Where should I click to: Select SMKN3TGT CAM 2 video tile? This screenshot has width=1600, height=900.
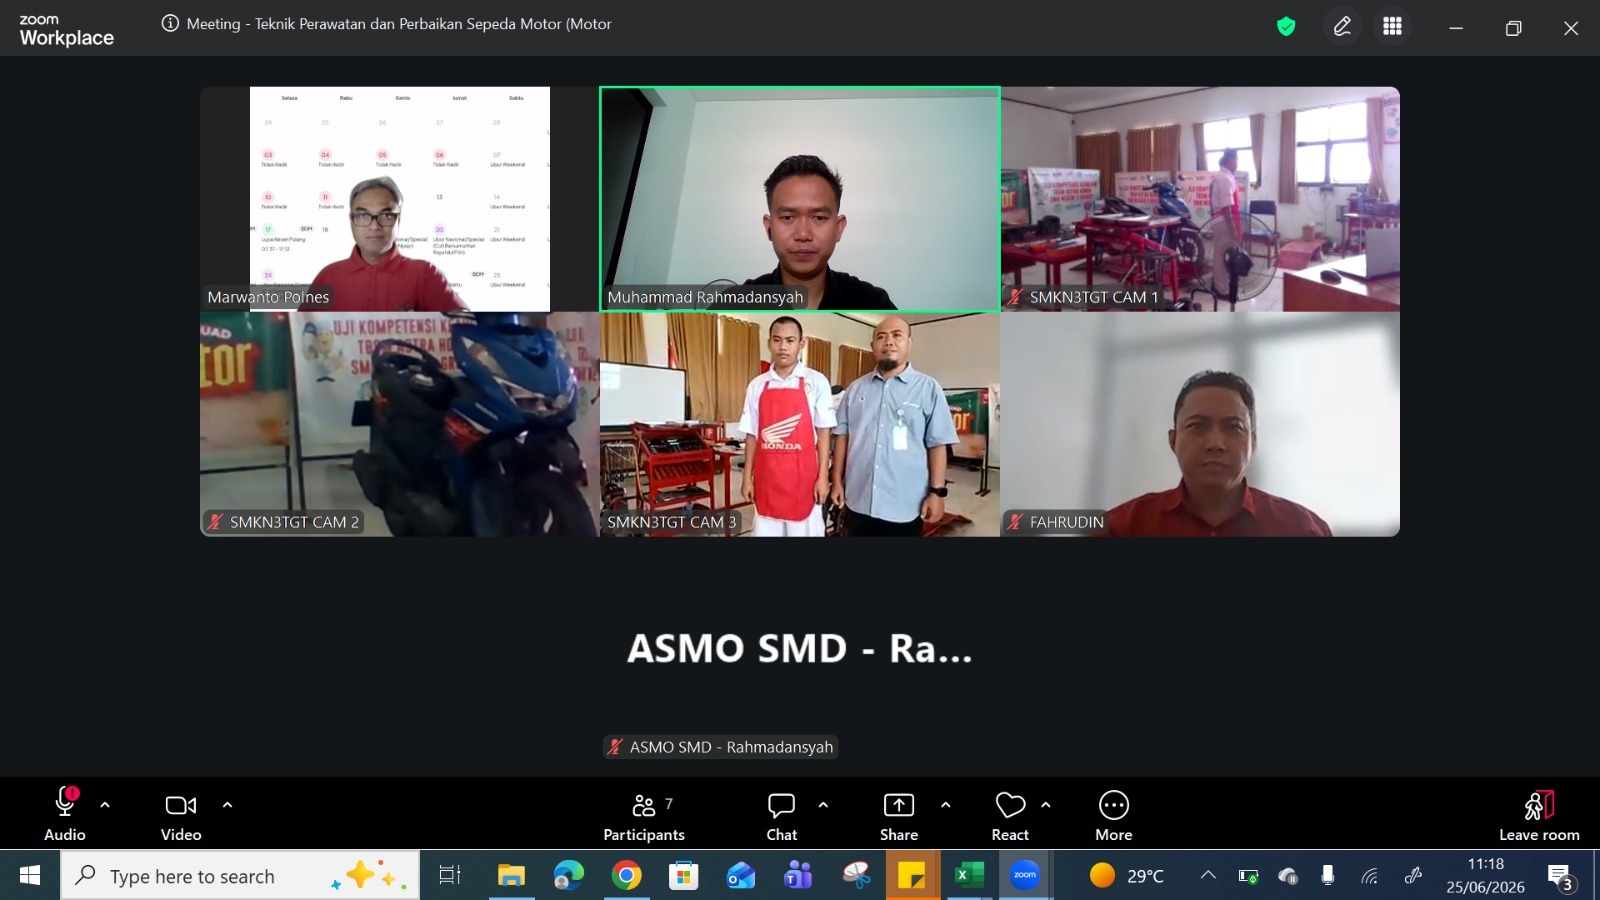[x=400, y=424]
